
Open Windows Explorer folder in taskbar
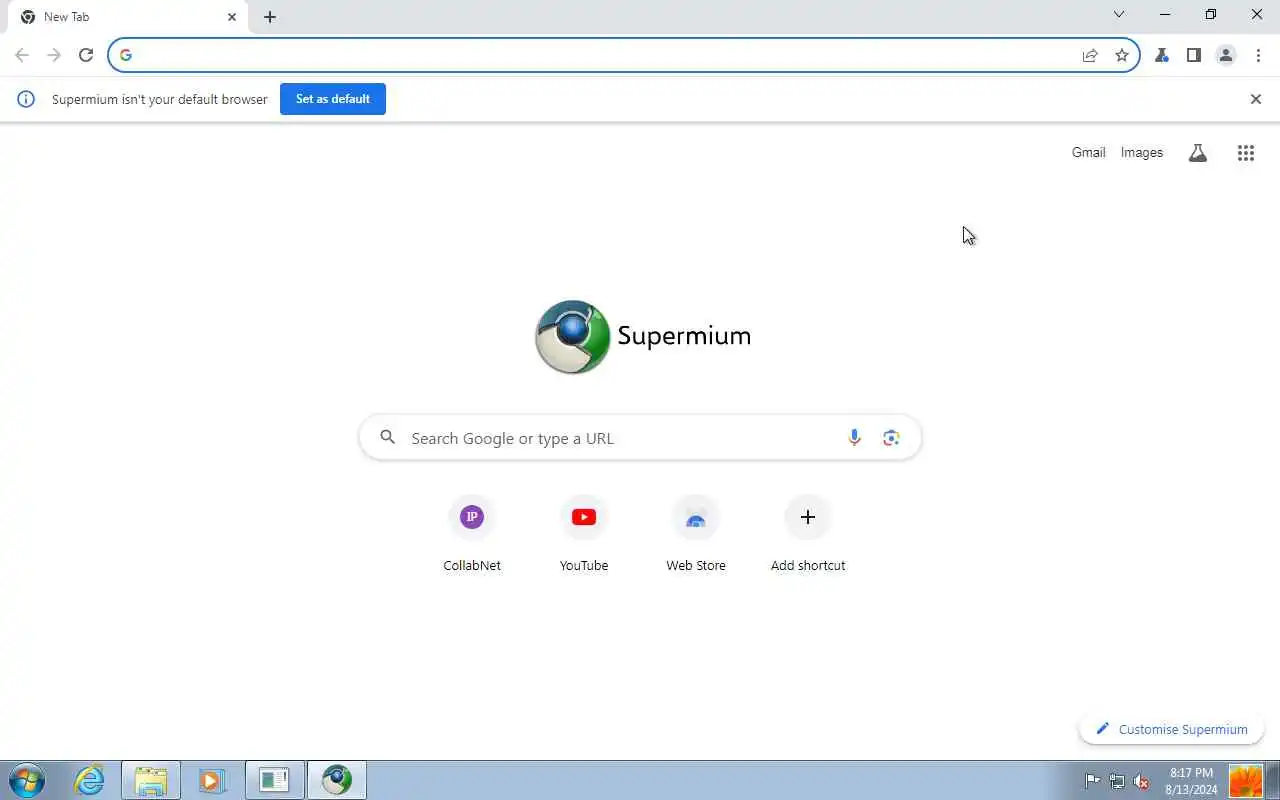(151, 780)
